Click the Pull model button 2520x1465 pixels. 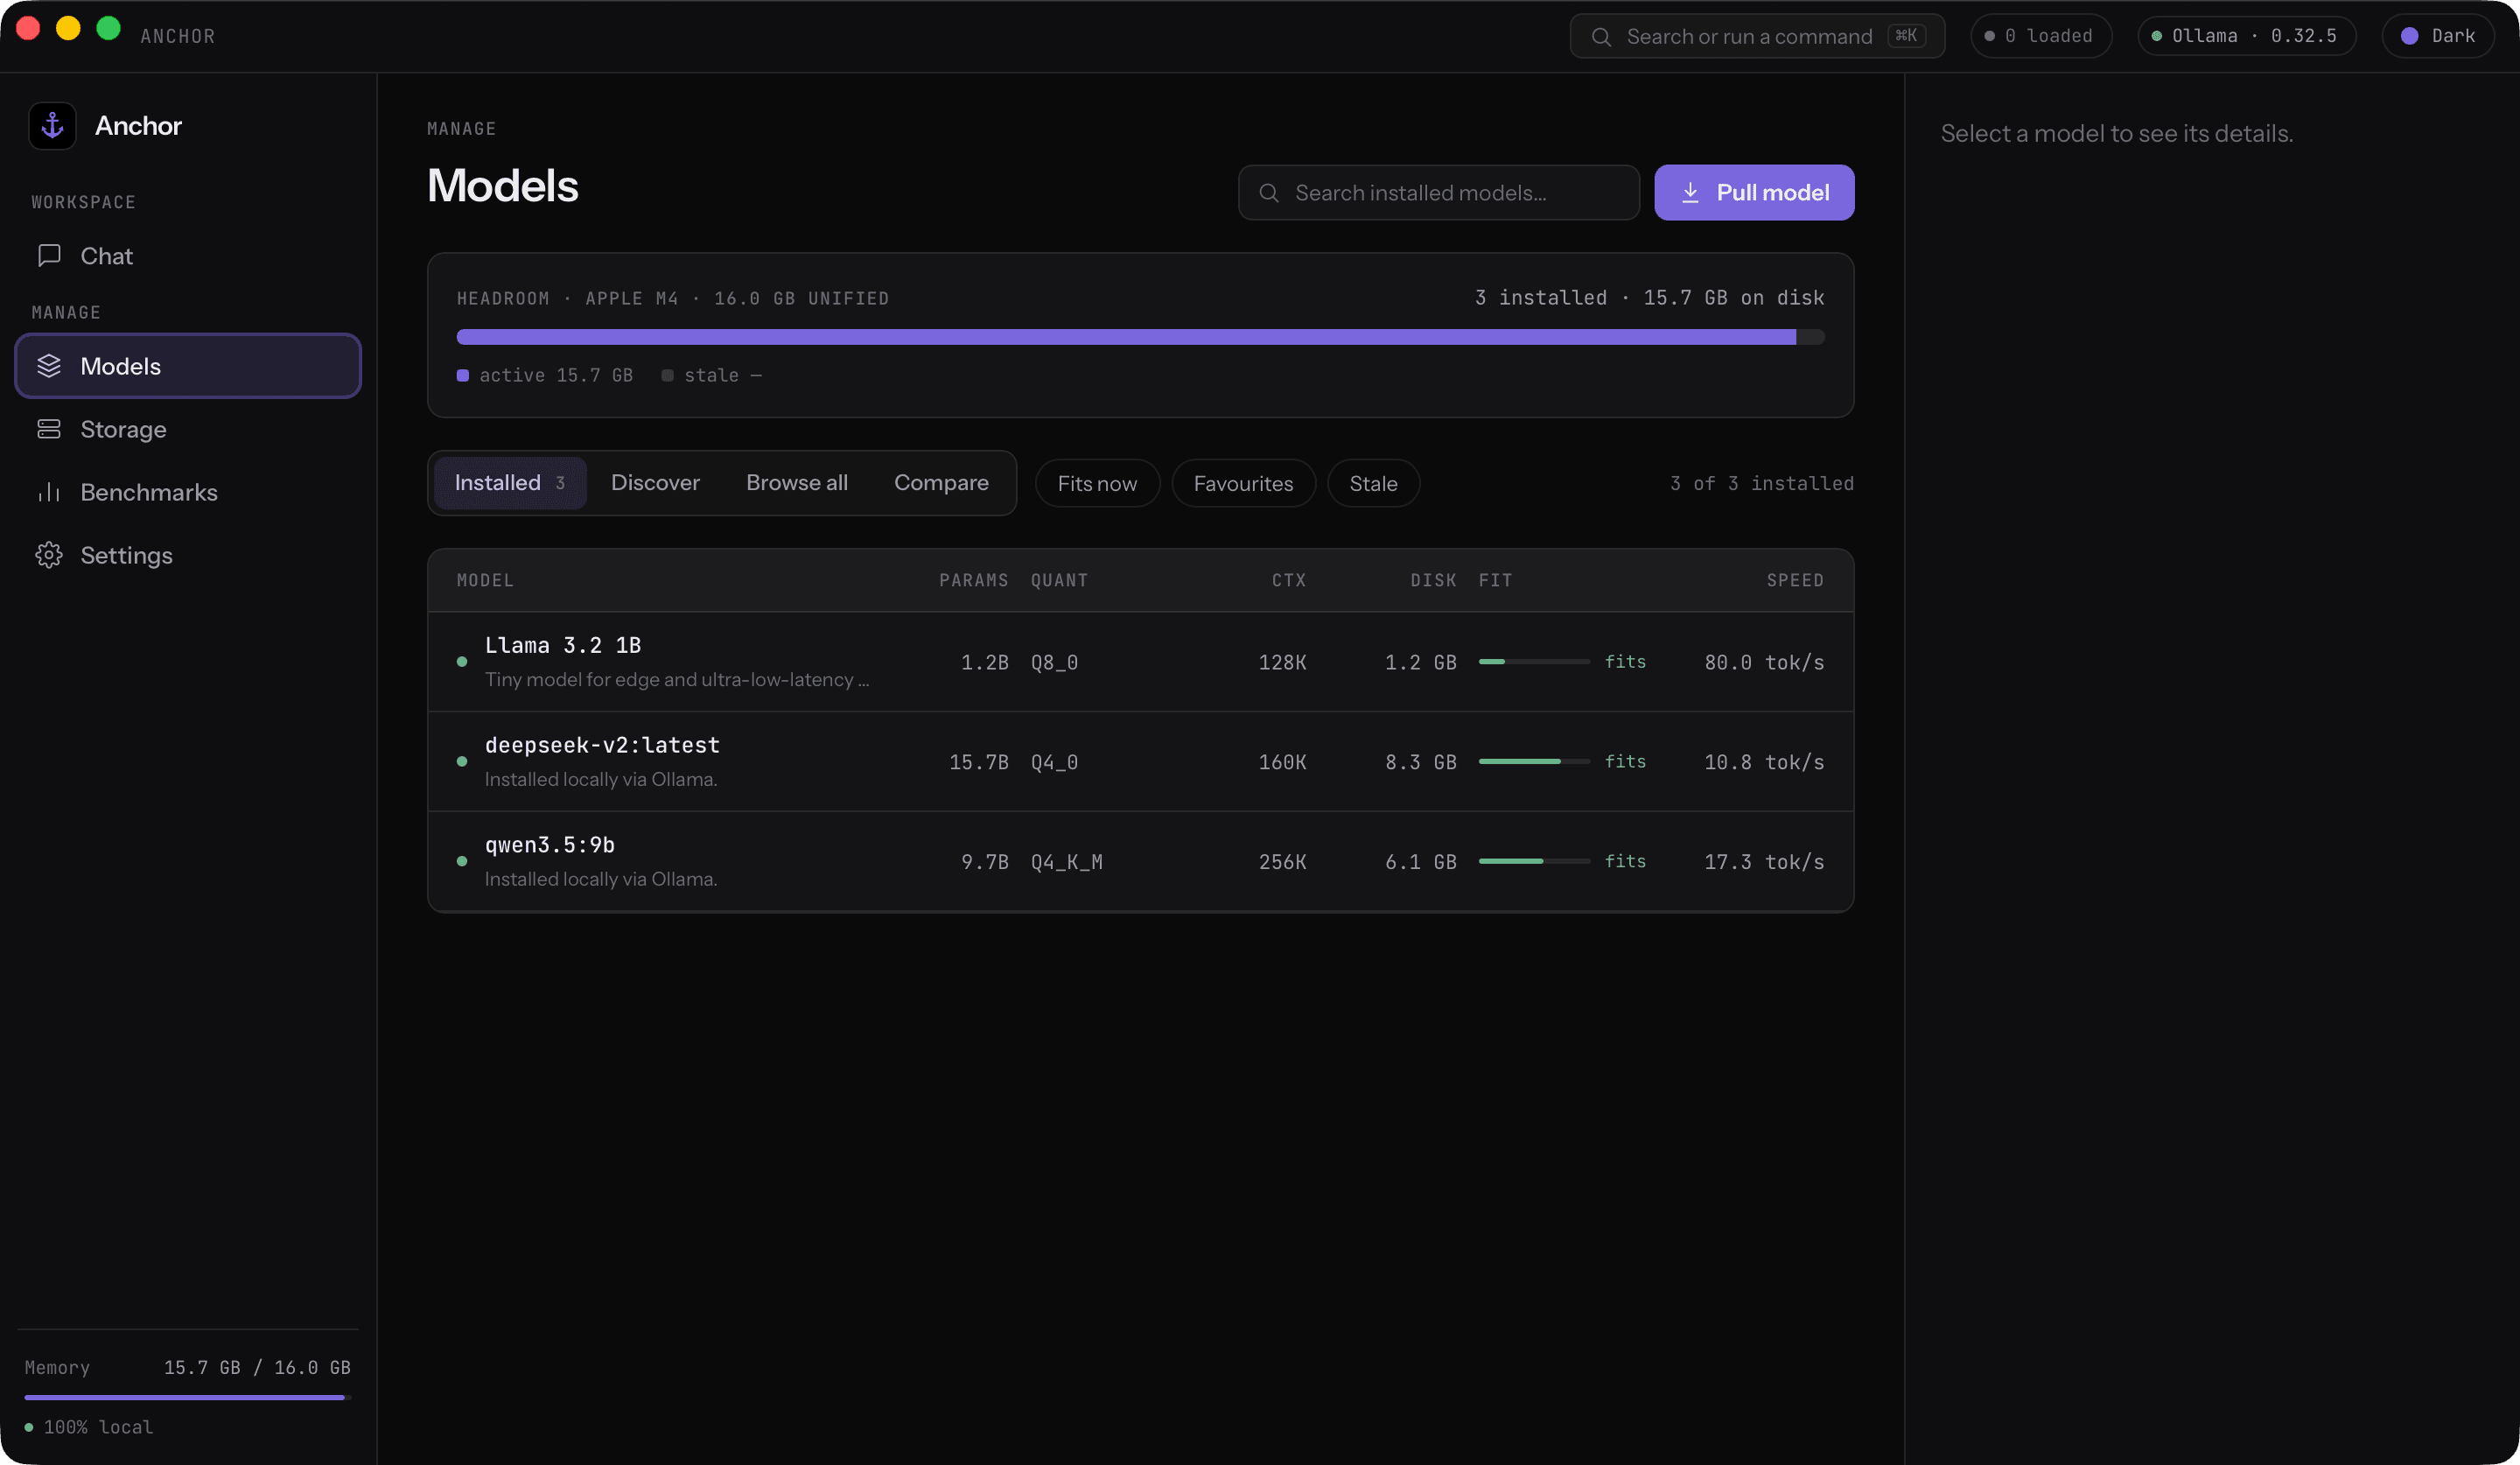(x=1754, y=193)
